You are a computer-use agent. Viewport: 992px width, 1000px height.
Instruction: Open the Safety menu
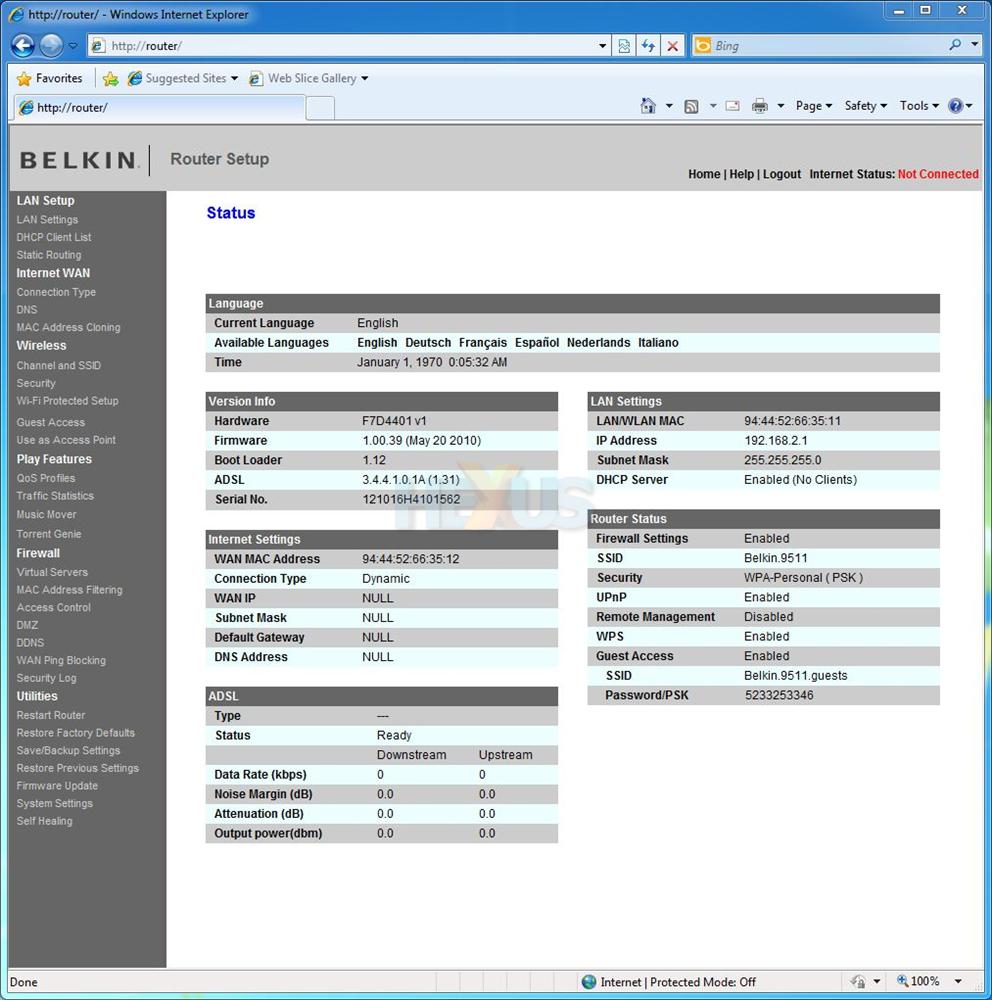[865, 106]
